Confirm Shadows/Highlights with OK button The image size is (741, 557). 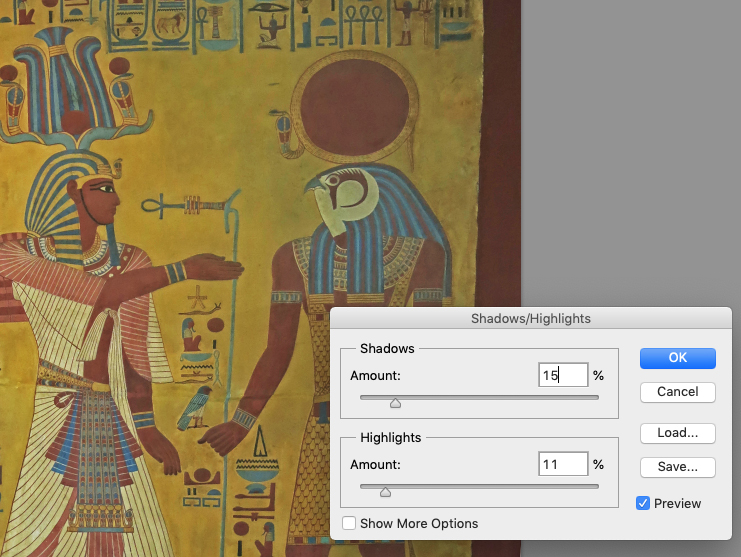coord(678,358)
